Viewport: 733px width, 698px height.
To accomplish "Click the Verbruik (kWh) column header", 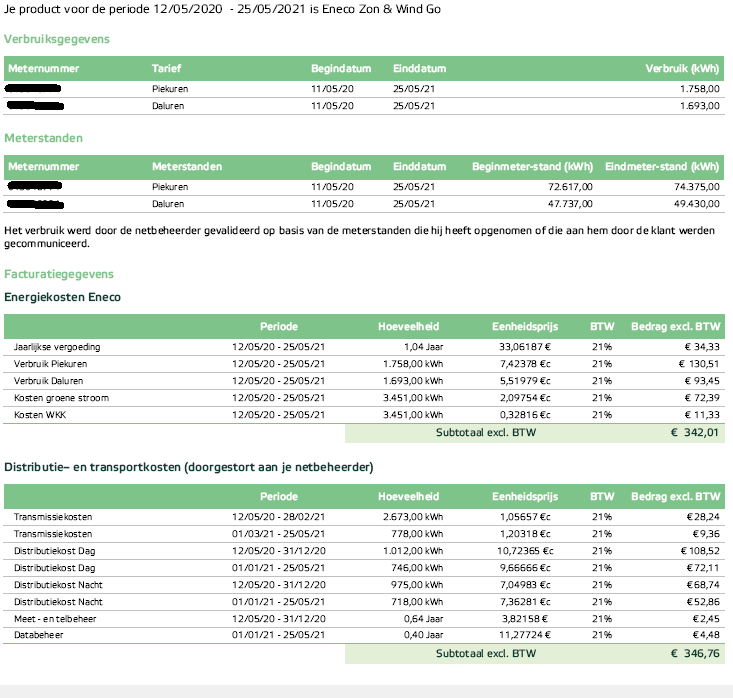I will click(x=682, y=69).
